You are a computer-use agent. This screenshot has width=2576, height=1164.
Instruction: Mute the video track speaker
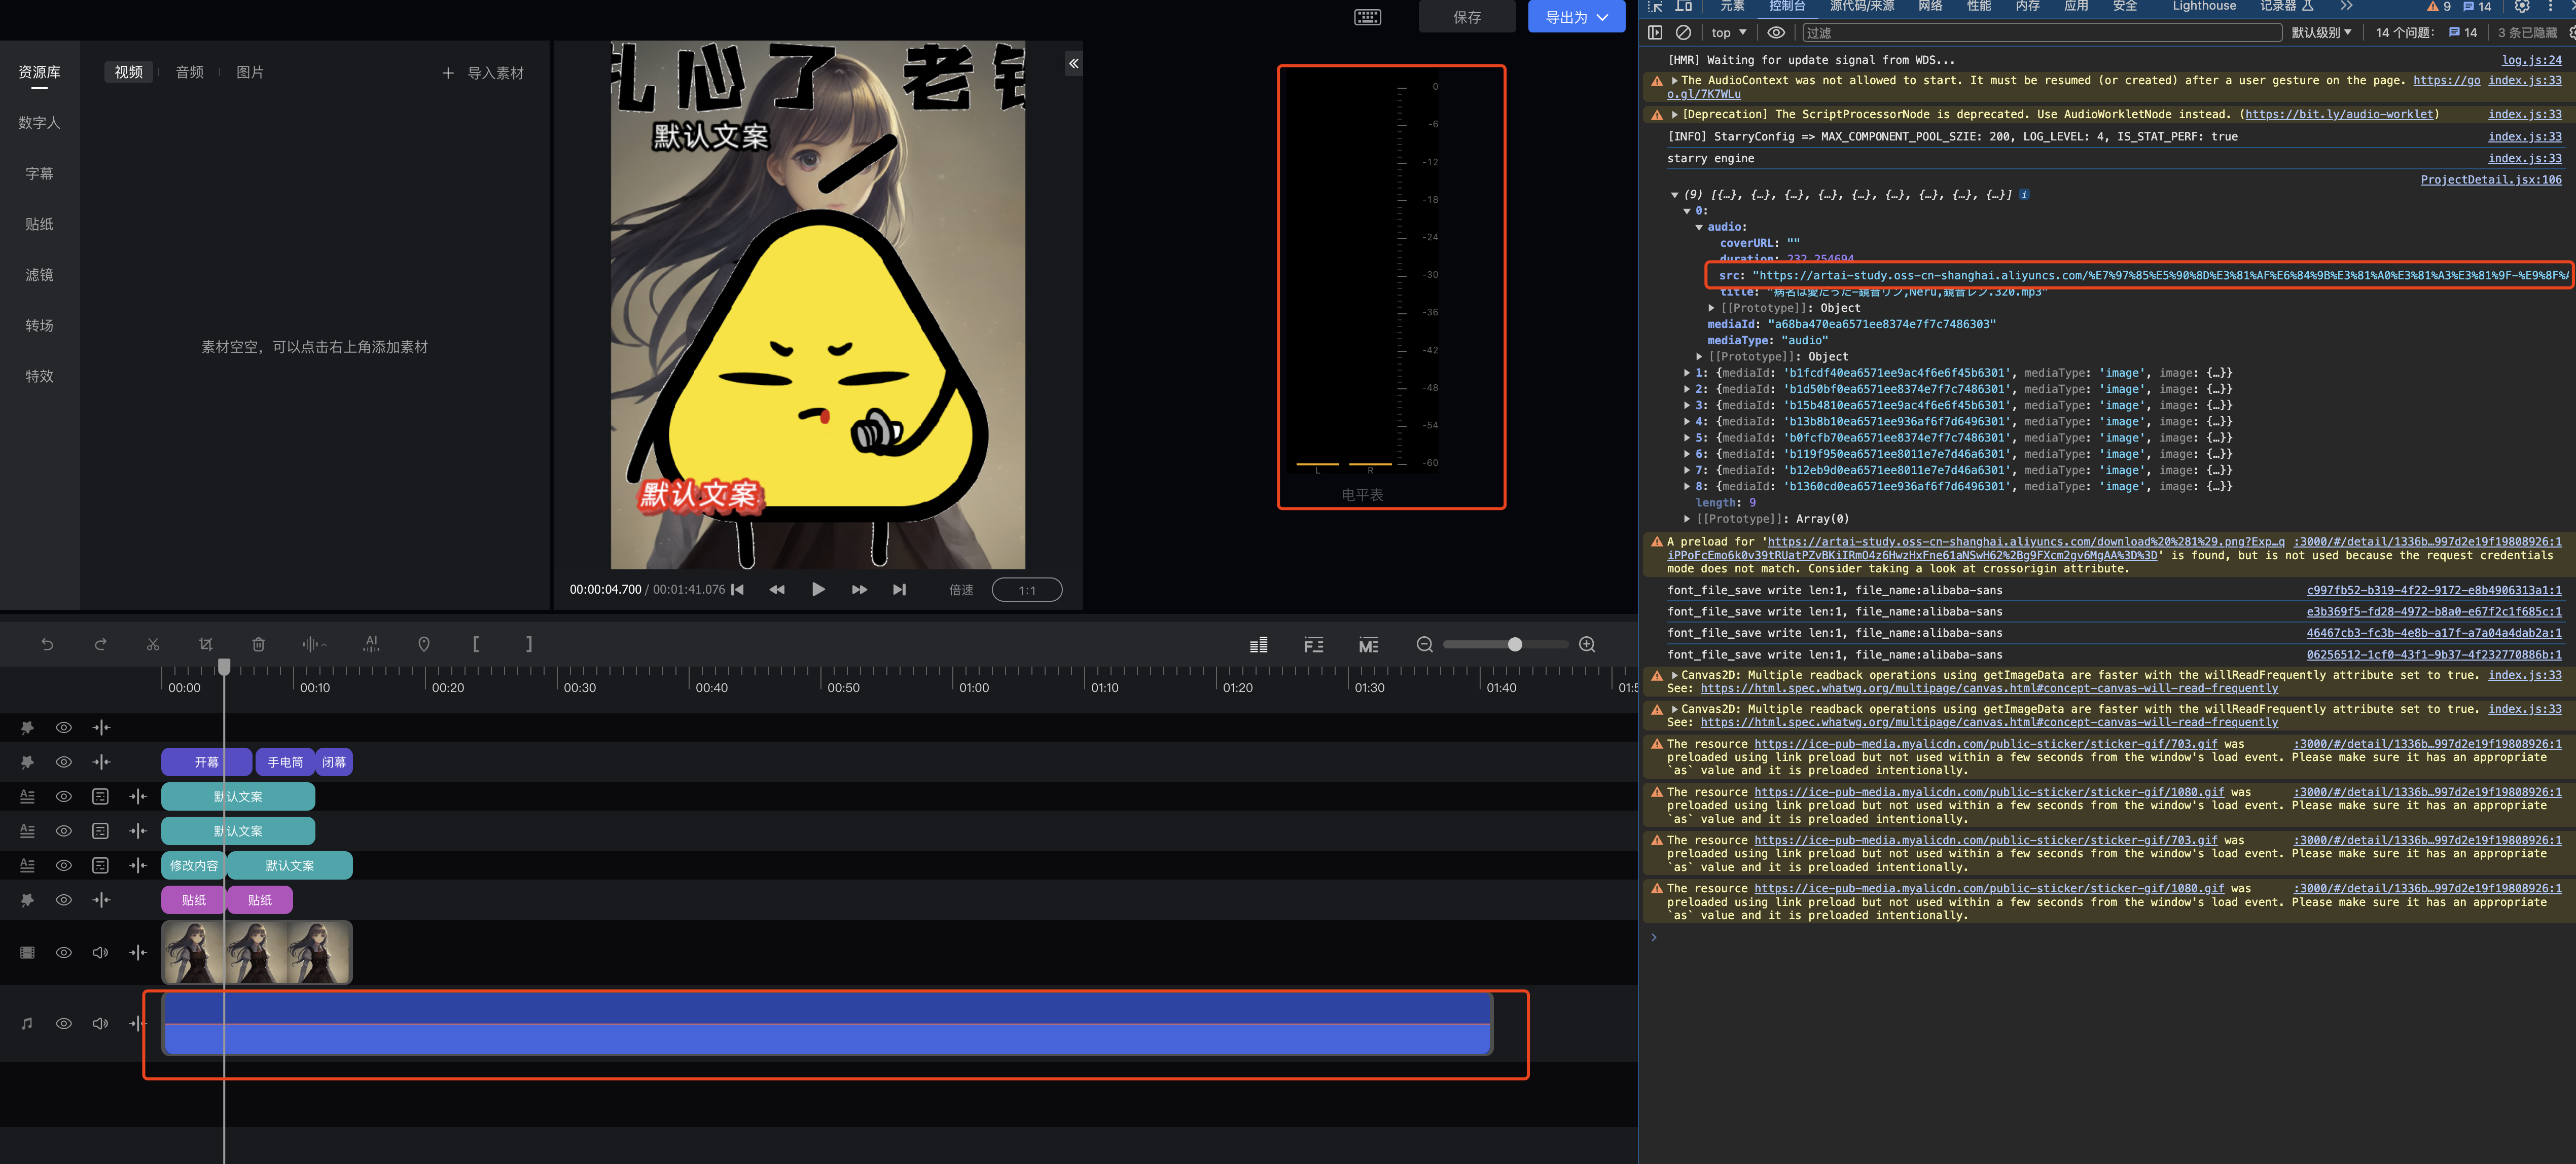click(x=100, y=953)
